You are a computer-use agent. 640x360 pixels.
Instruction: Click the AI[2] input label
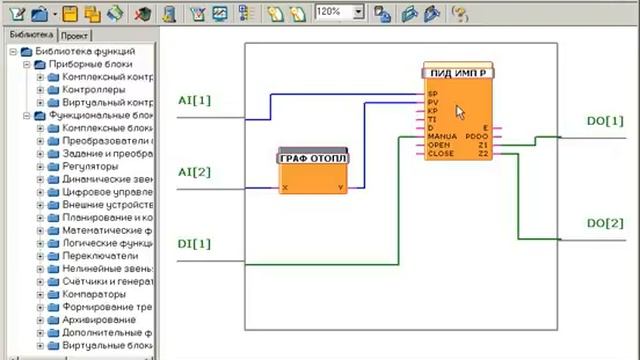194,172
